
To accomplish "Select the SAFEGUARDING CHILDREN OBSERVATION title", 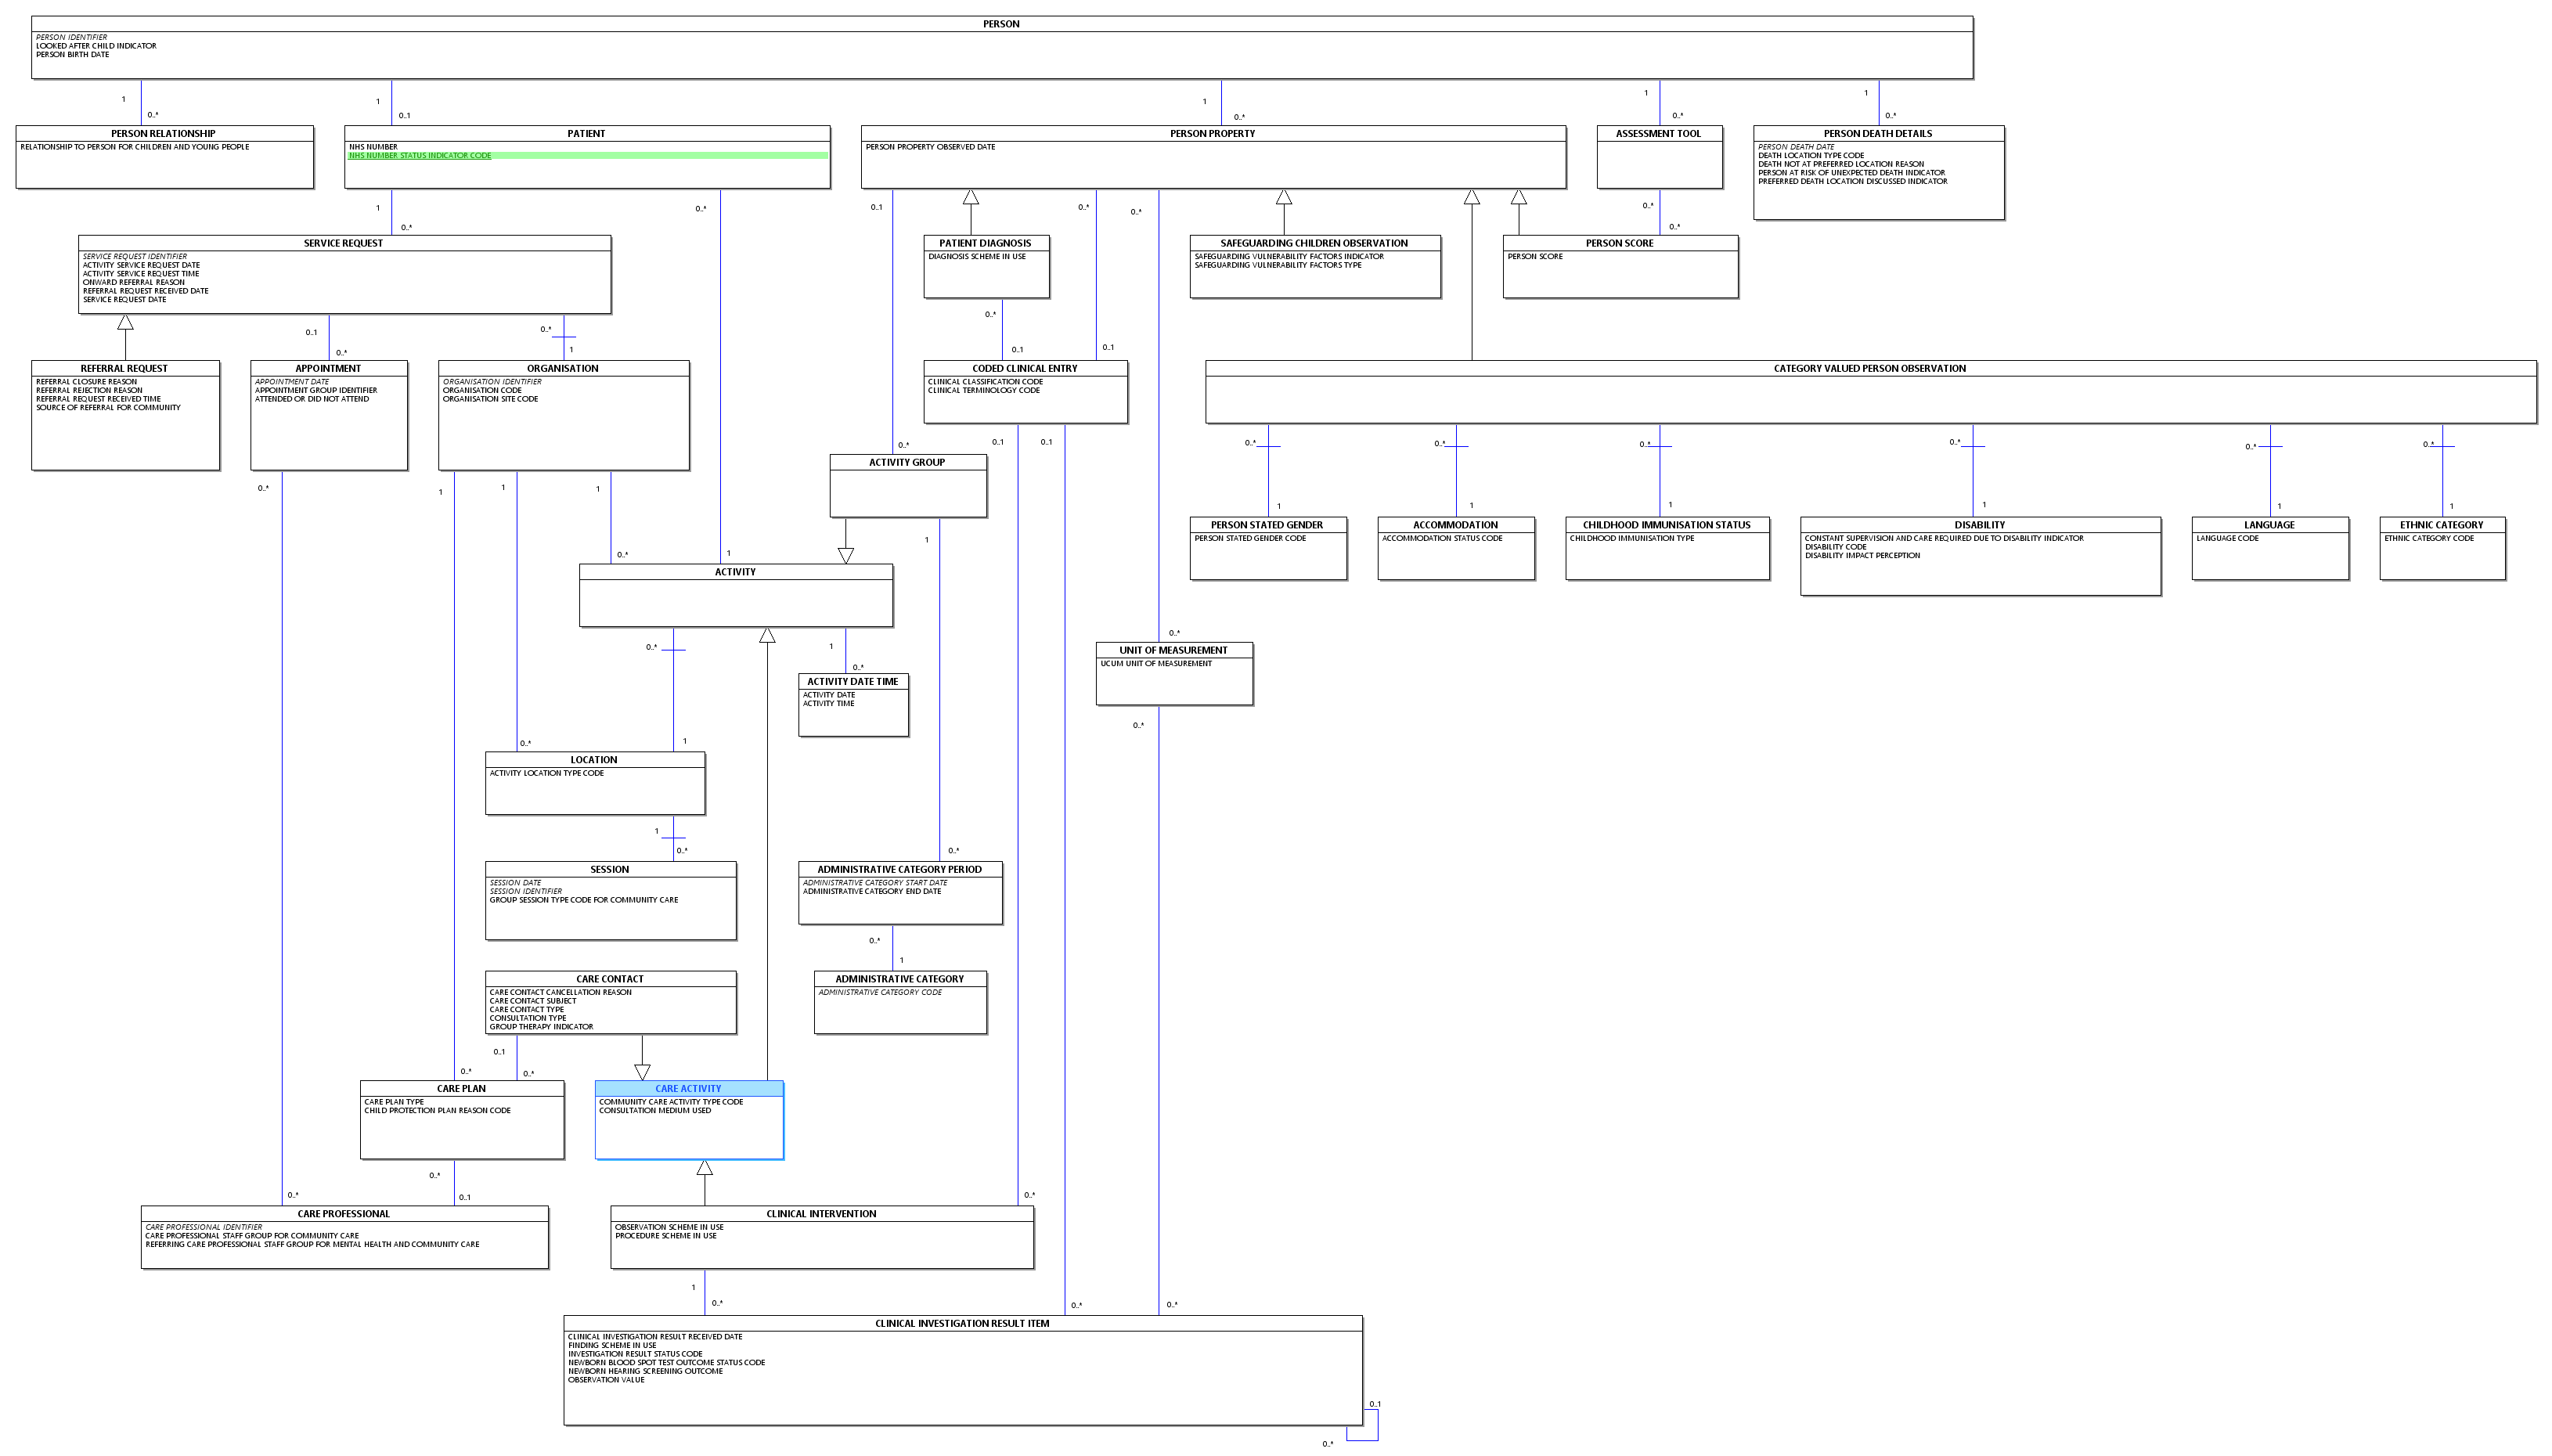I will pos(1314,243).
